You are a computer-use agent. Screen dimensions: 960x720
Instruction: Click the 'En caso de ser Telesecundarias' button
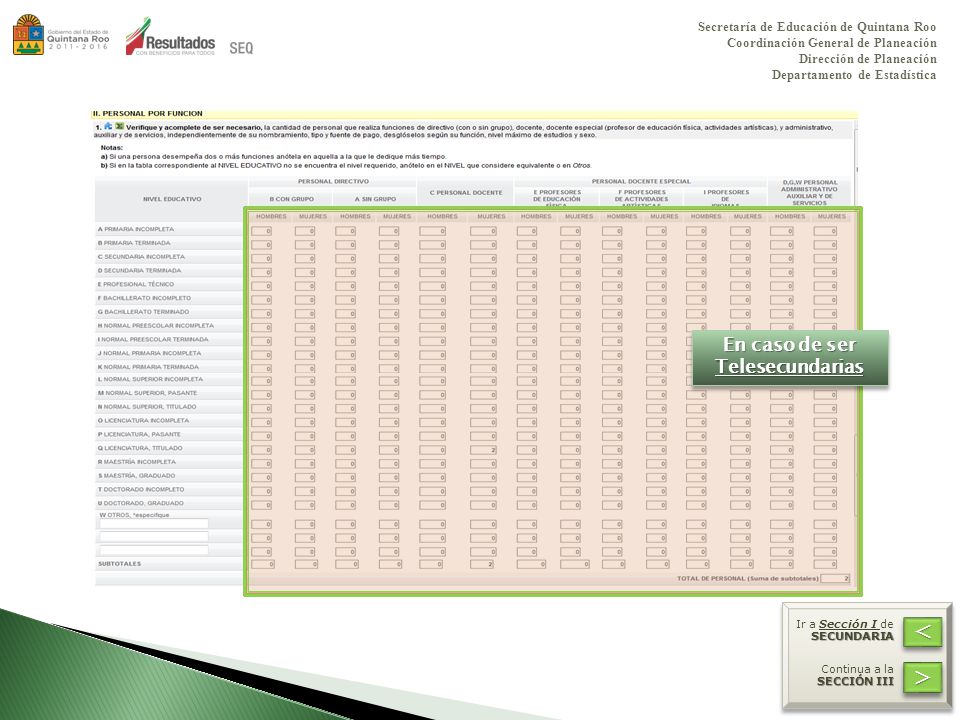point(790,357)
